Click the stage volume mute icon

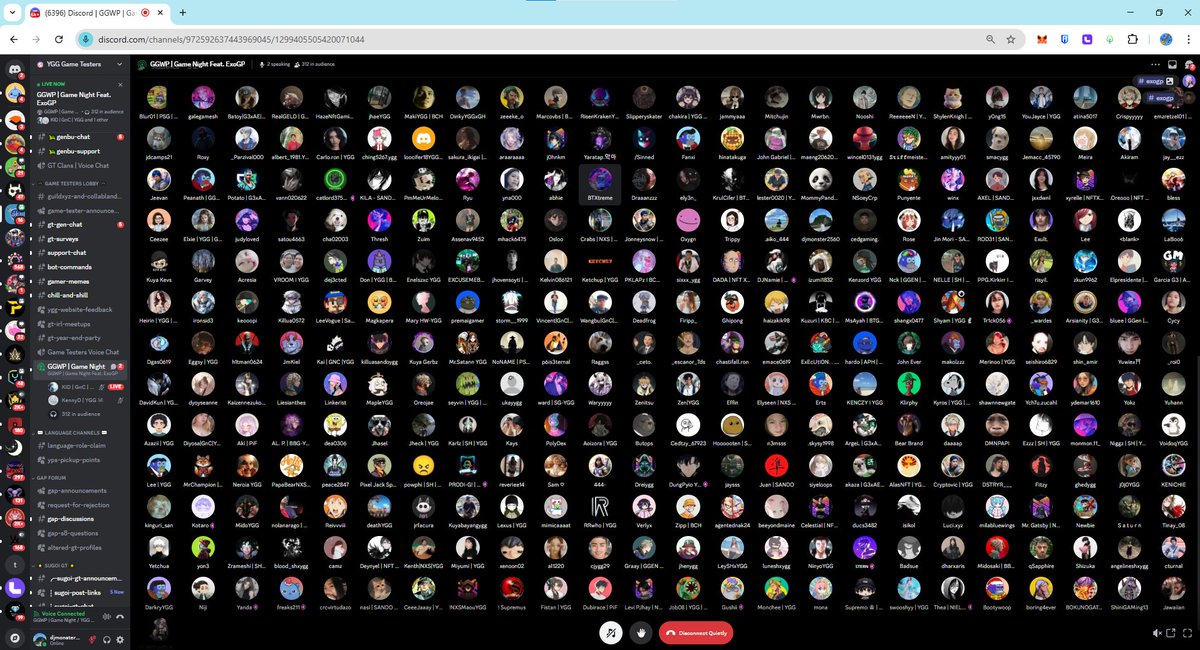tap(1157, 632)
